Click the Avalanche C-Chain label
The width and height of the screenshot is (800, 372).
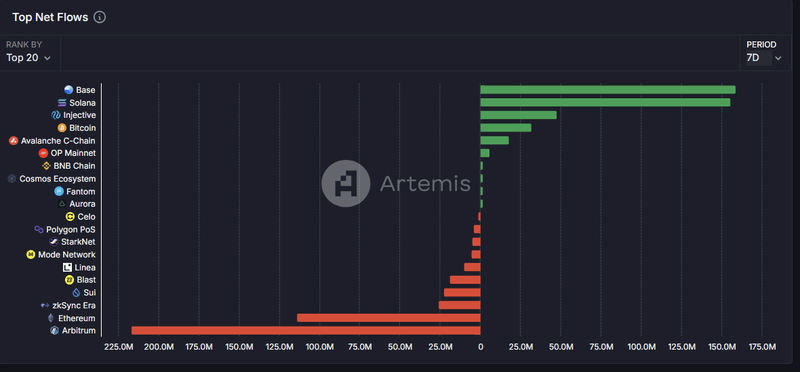(x=58, y=141)
